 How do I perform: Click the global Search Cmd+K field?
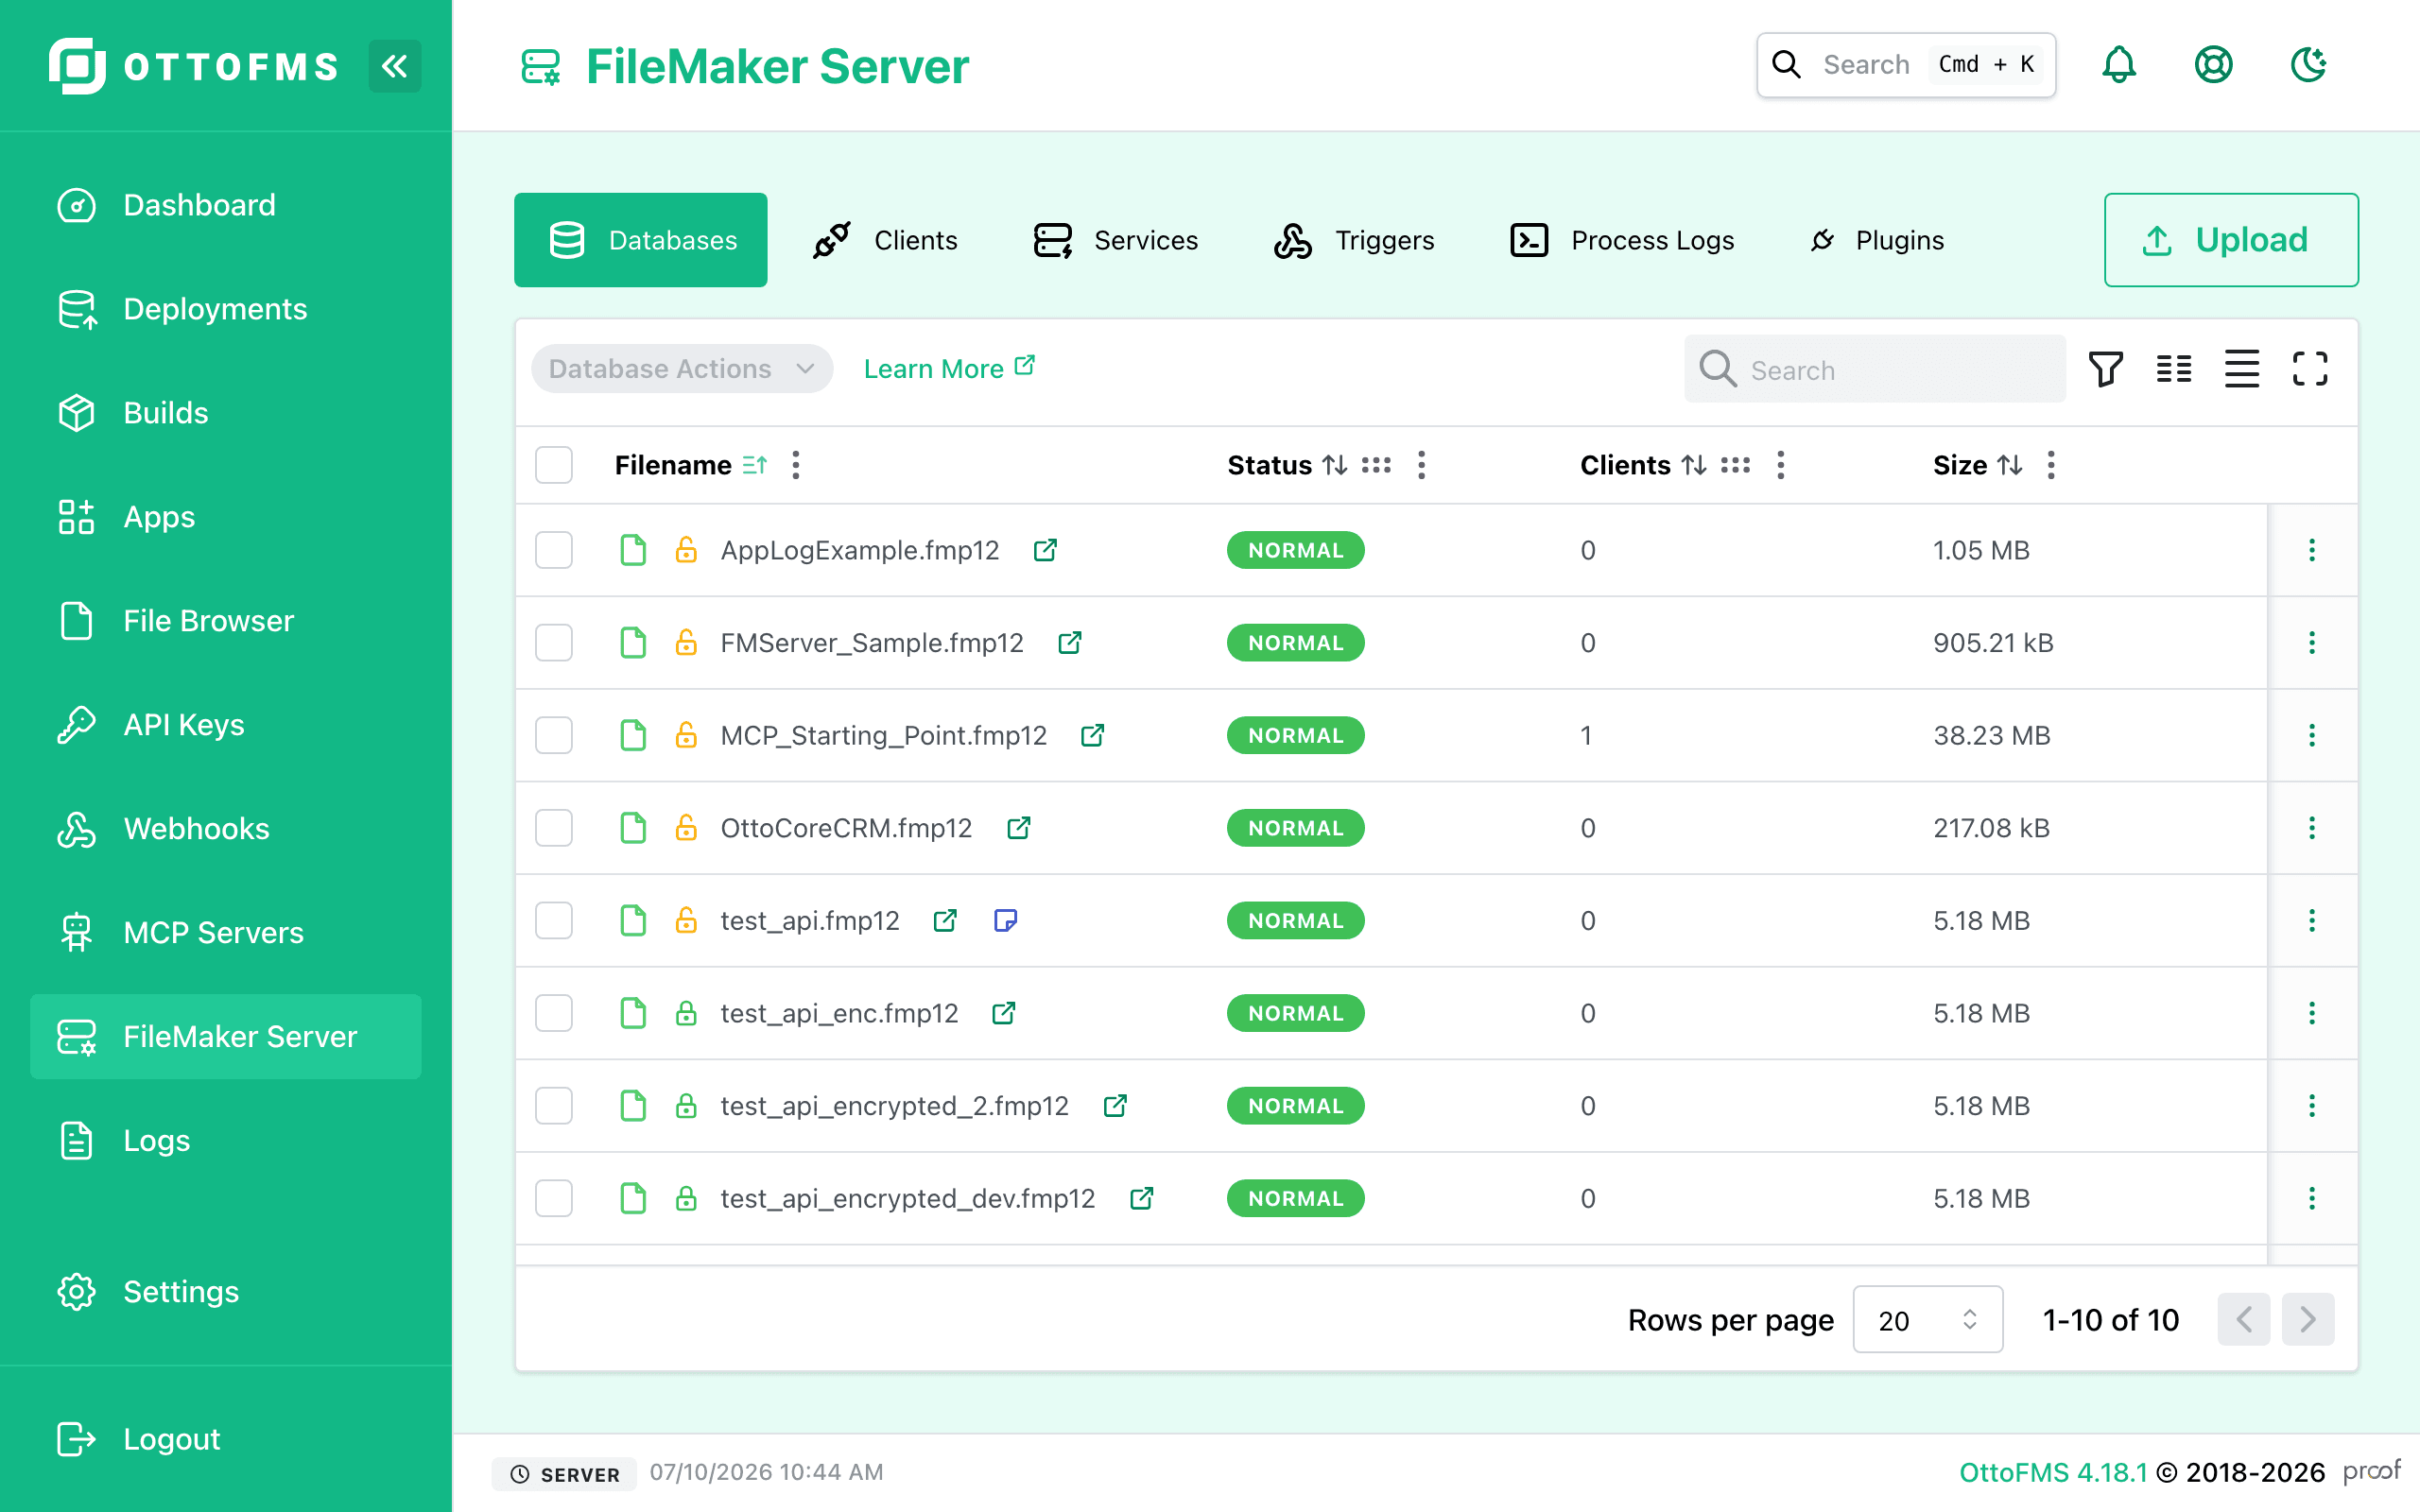pyautogui.click(x=1906, y=65)
